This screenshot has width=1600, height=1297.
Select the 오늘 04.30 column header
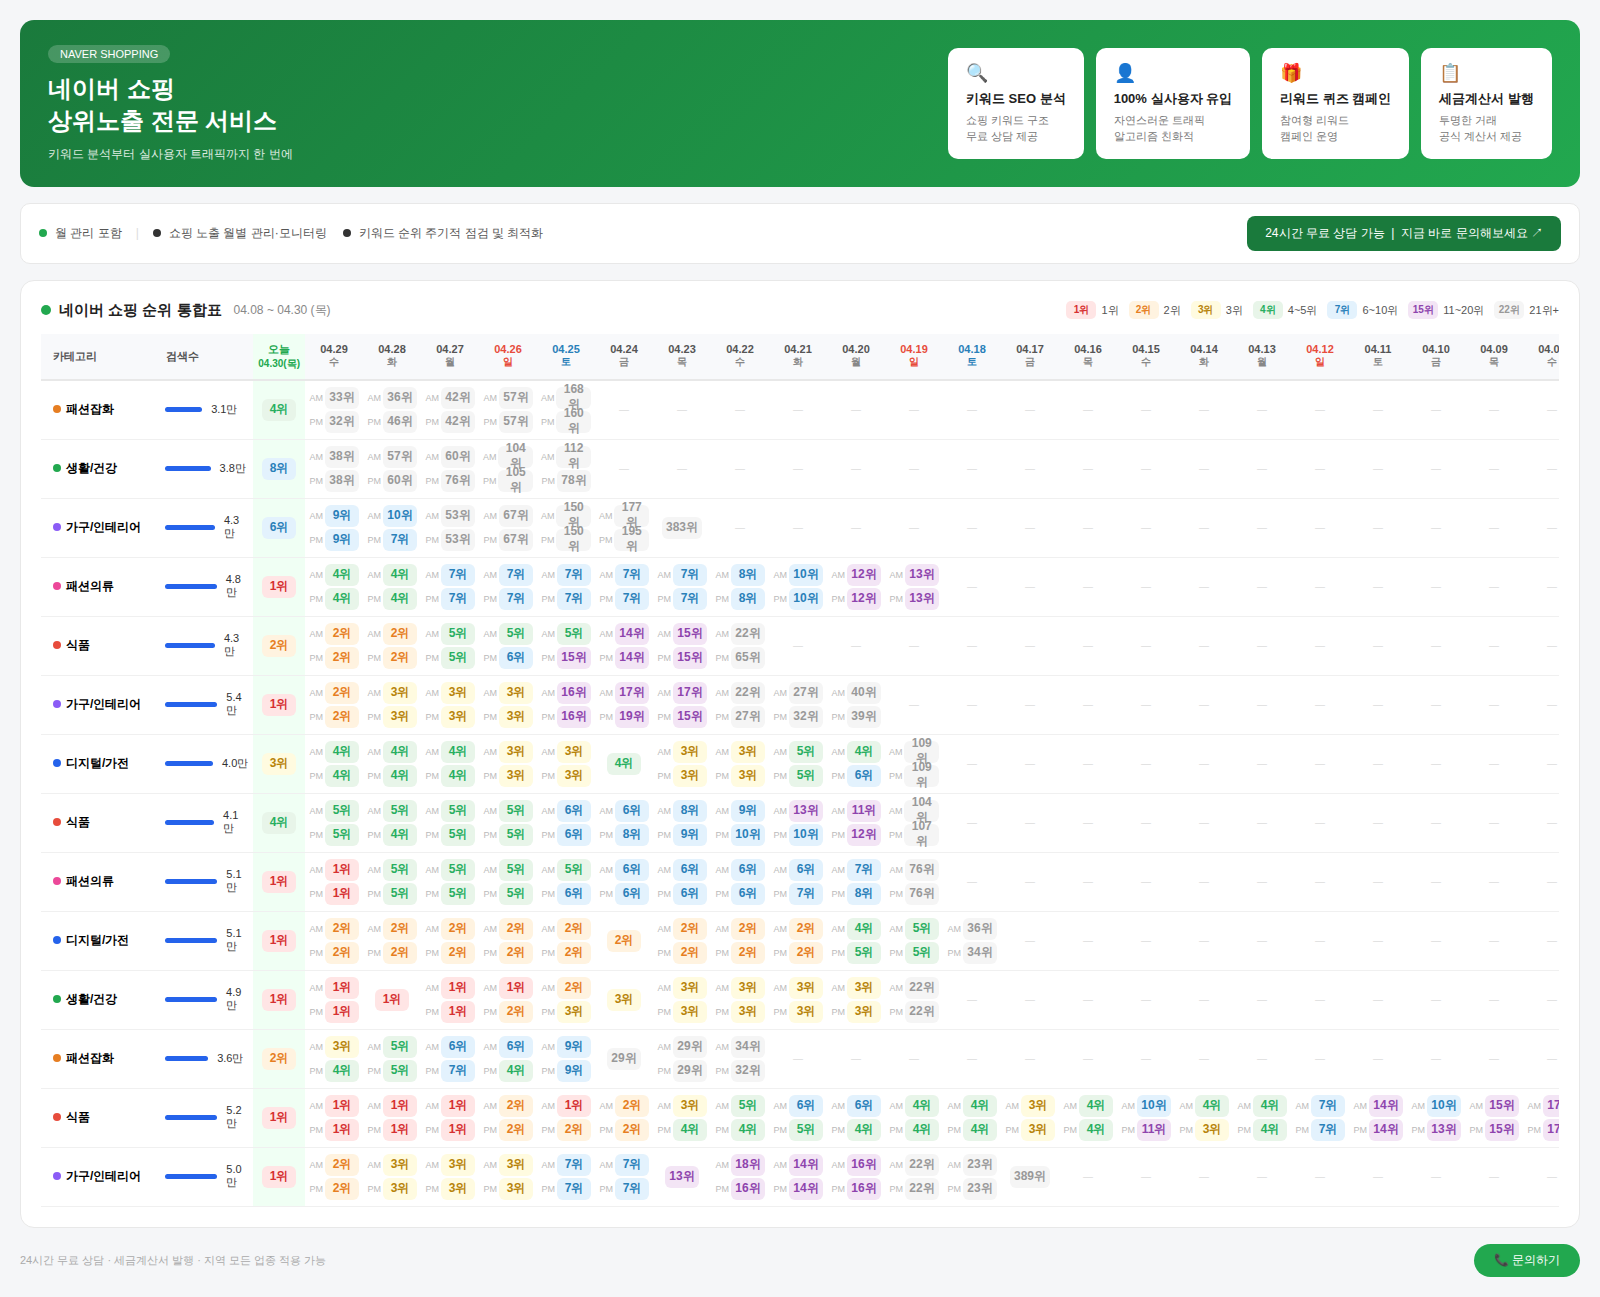click(279, 356)
